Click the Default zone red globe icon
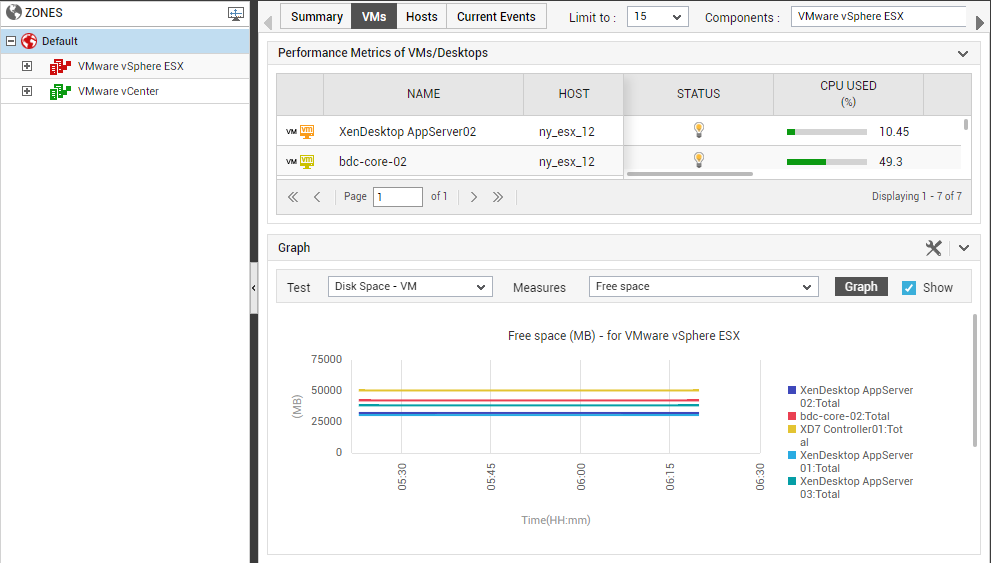The width and height of the screenshot is (991, 563). 29,41
